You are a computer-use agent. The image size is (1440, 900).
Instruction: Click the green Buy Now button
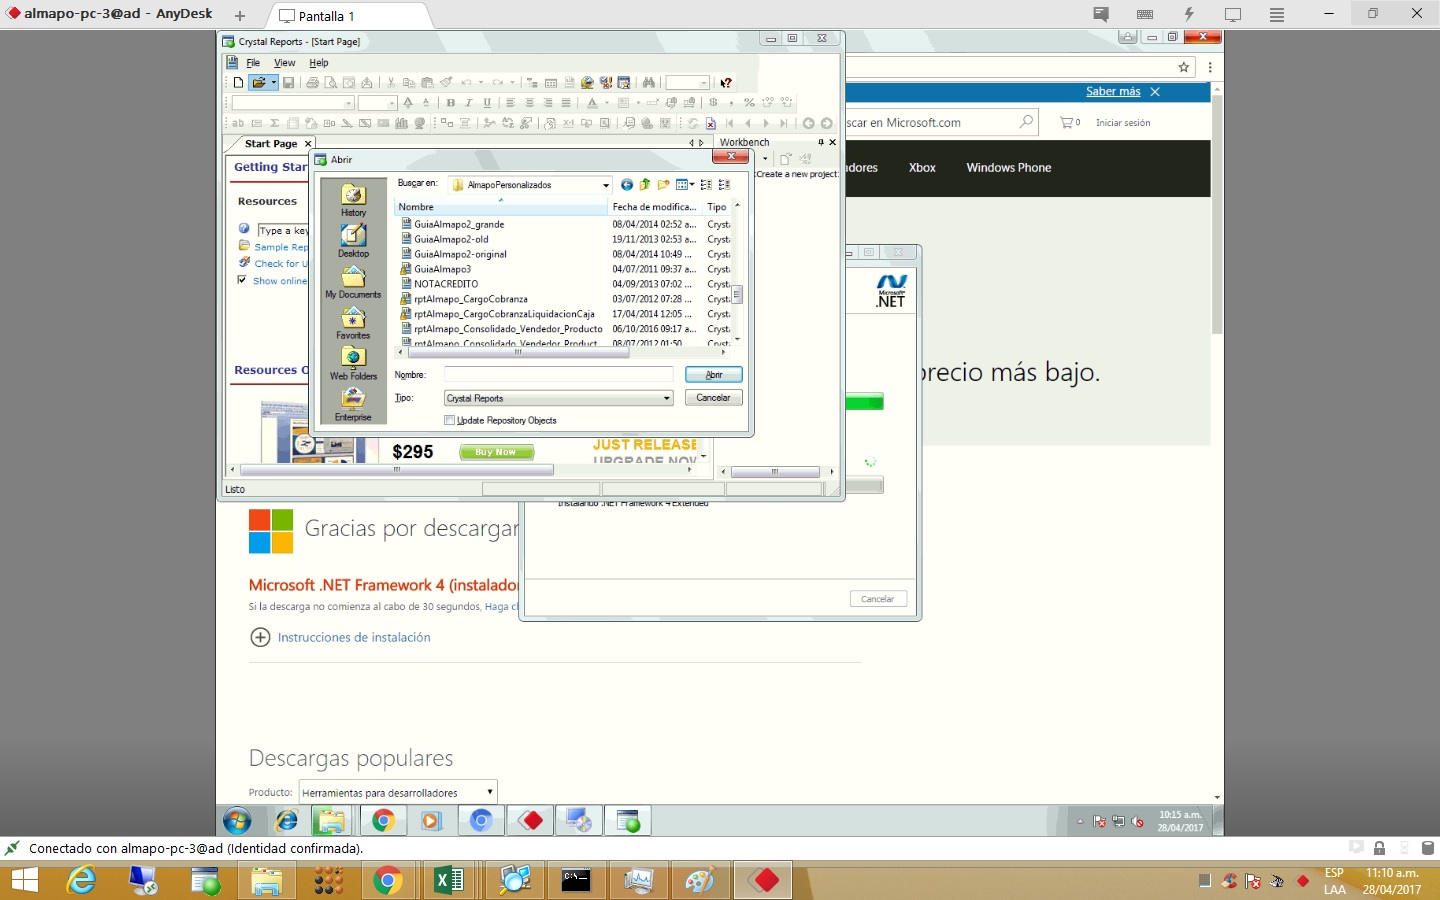click(496, 452)
